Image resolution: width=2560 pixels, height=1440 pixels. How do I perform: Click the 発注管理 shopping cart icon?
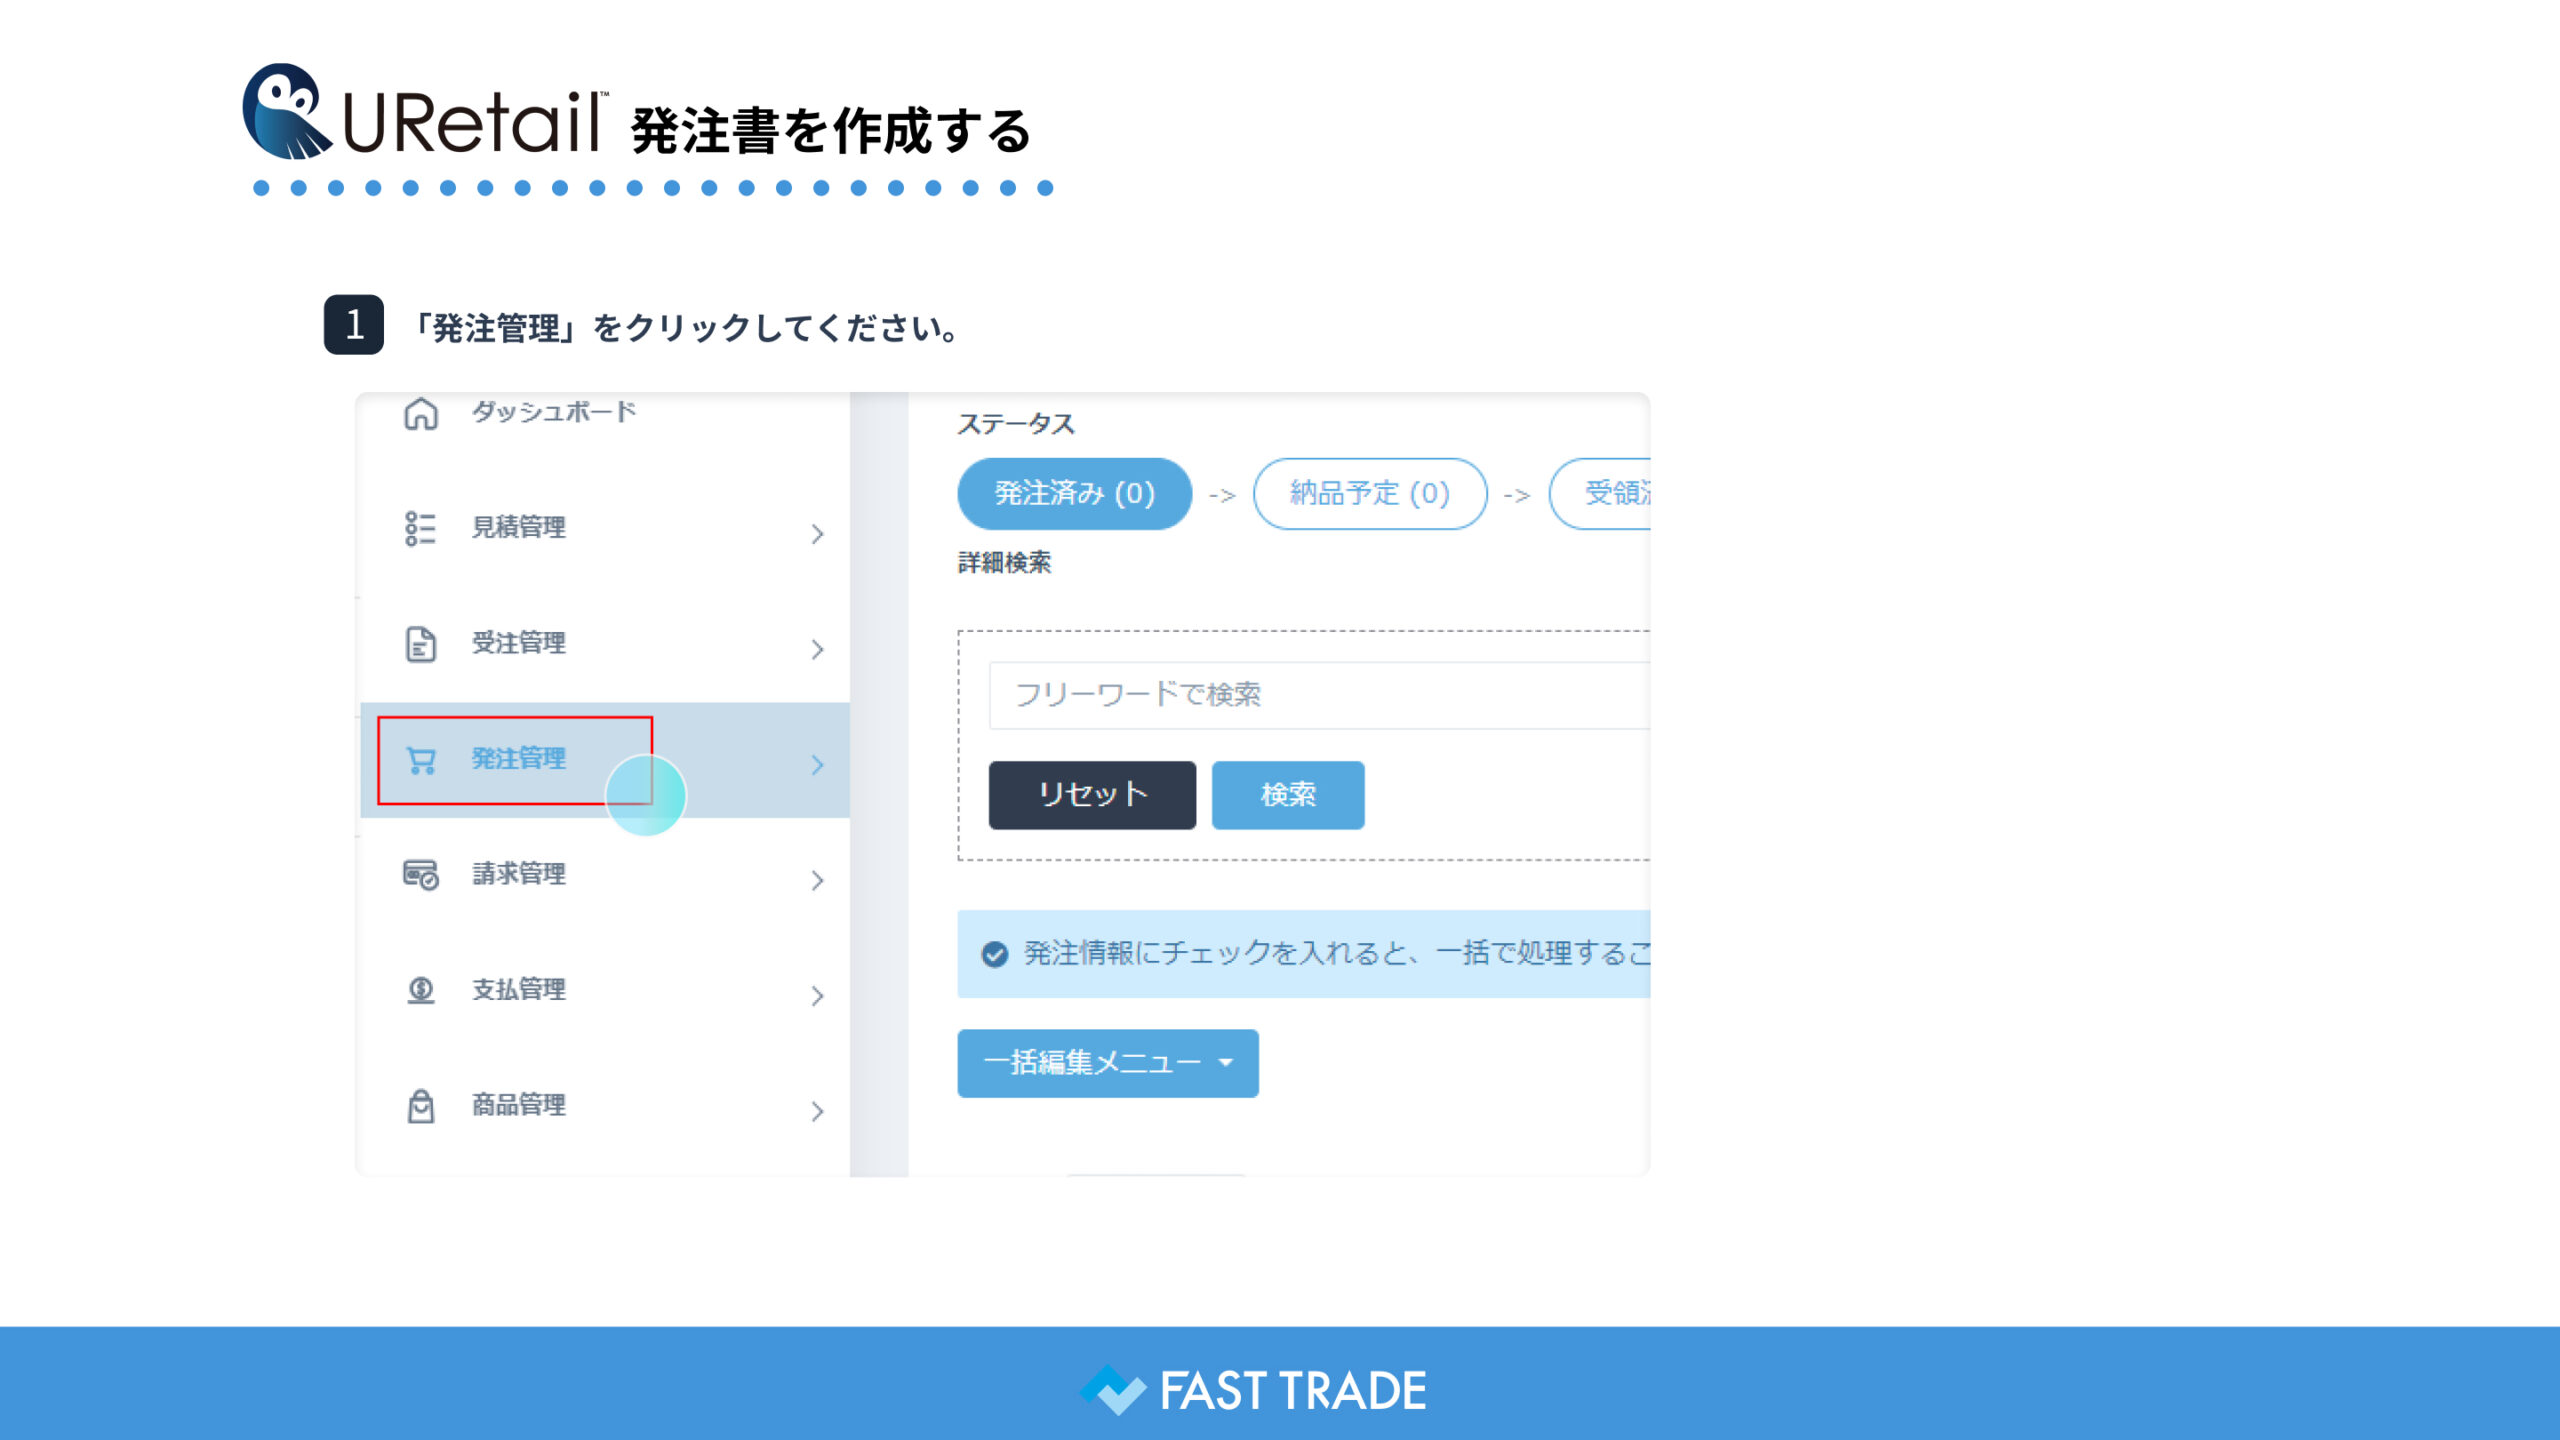tap(421, 761)
